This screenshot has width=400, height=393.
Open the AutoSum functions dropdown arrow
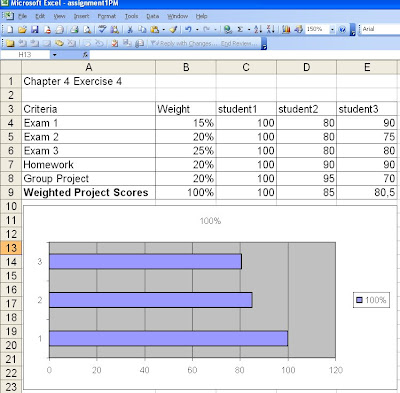click(249, 30)
